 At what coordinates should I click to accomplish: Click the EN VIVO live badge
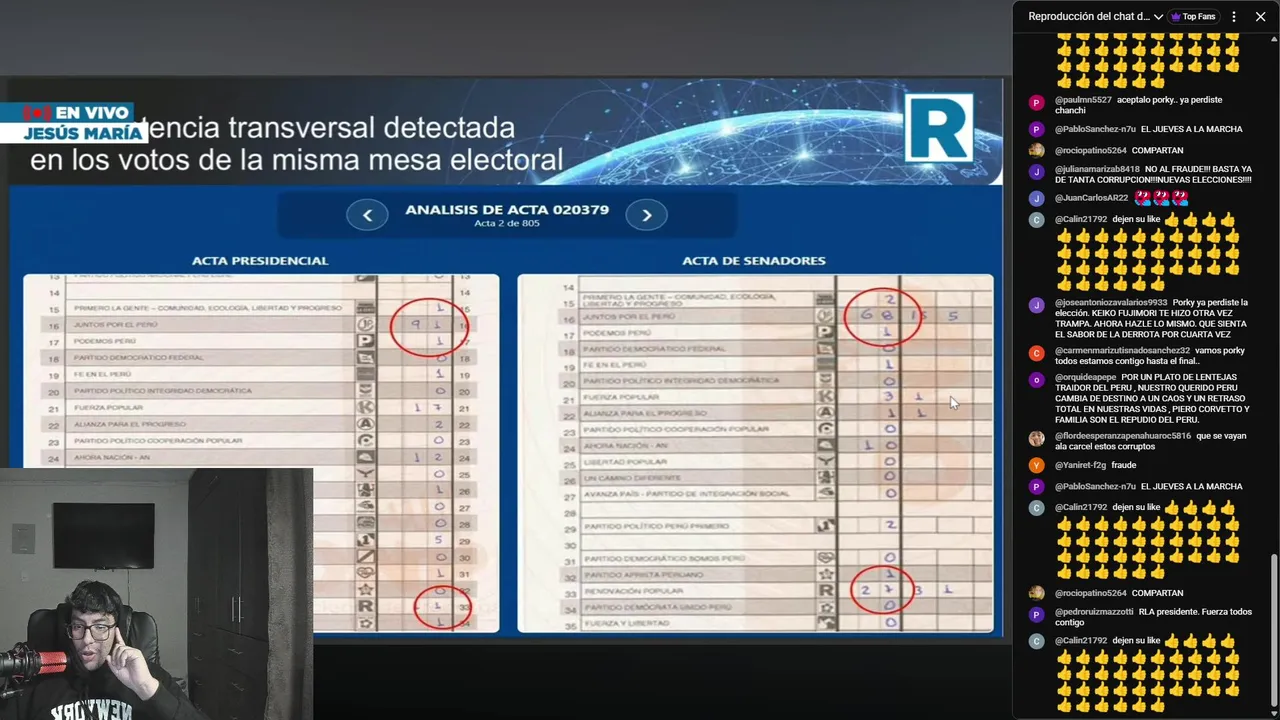click(x=78, y=113)
